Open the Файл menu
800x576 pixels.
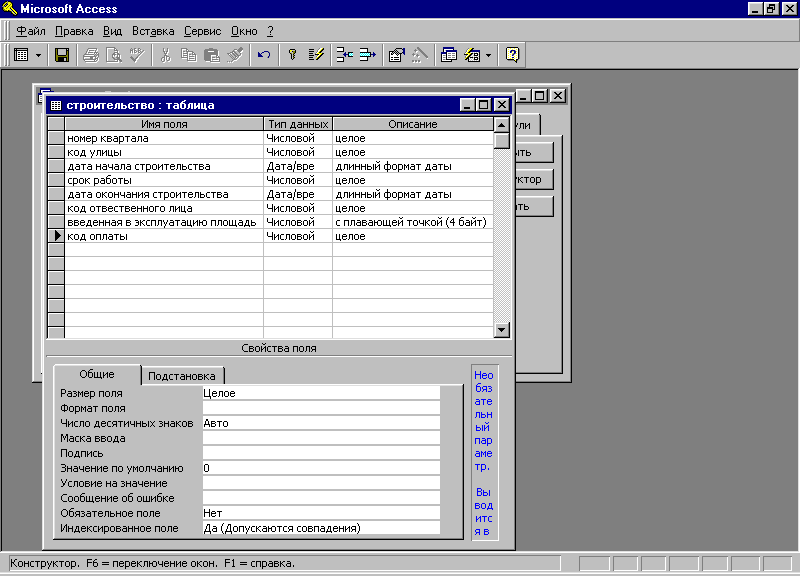[x=31, y=31]
